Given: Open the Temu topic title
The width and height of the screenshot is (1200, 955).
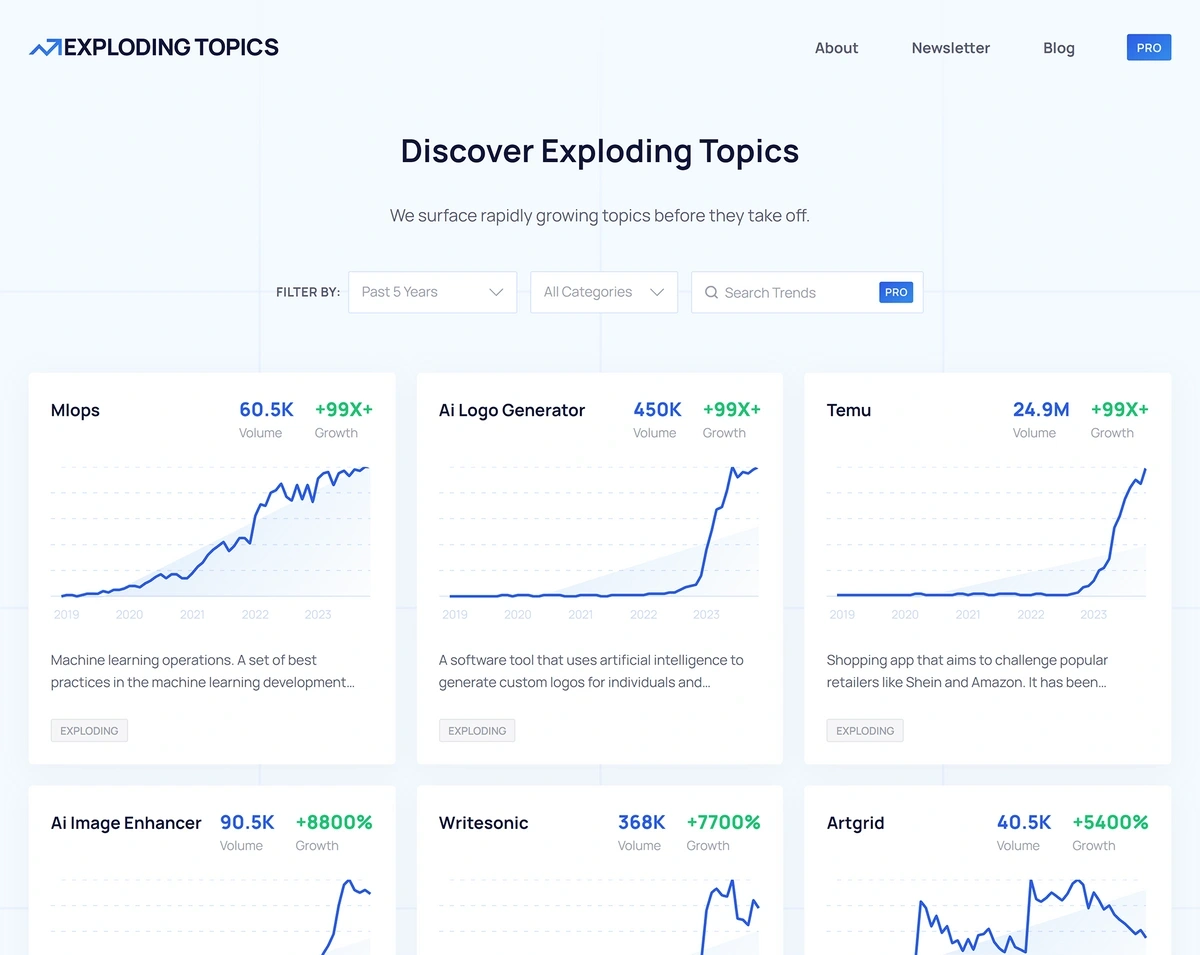Looking at the screenshot, I should pyautogui.click(x=849, y=410).
